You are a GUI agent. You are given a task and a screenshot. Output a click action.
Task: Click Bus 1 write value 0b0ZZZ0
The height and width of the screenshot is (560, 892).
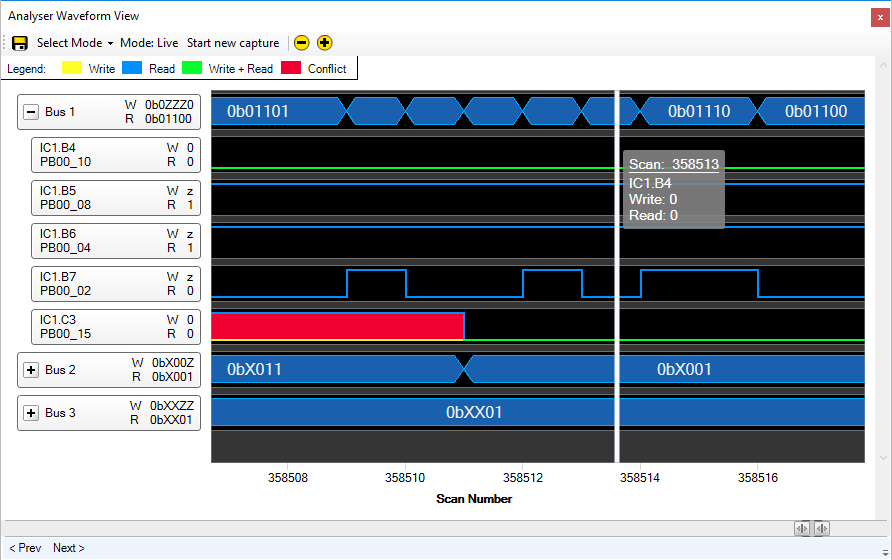[x=169, y=105]
